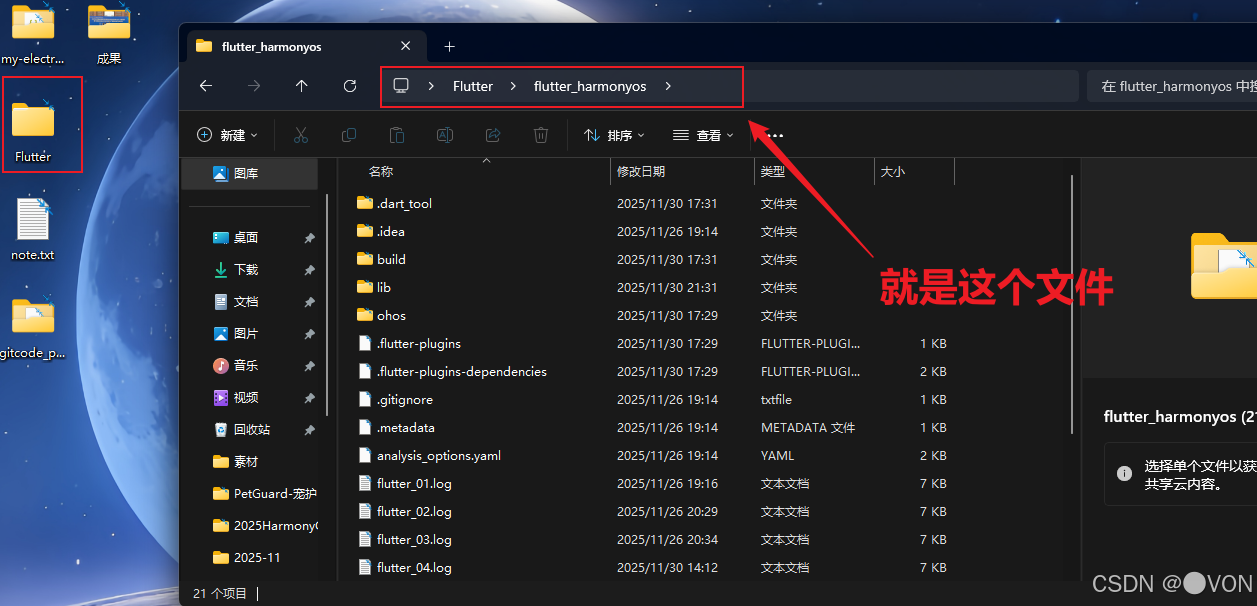This screenshot has height=606, width=1257.
Task: Select the Flutter folder on desktop
Action: (33, 130)
